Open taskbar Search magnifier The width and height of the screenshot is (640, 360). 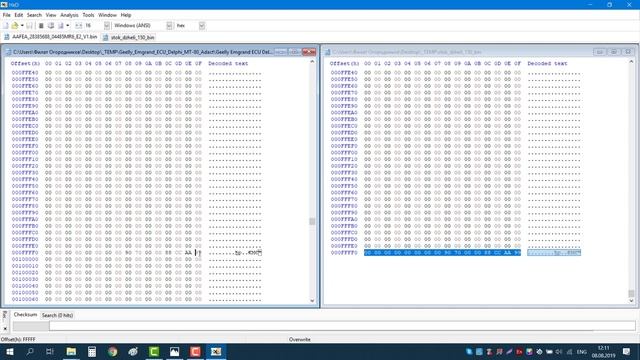(x=30, y=351)
